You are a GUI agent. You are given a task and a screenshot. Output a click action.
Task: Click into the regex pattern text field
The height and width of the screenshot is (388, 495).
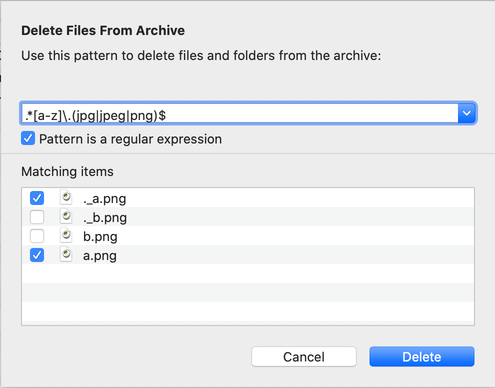coord(239,114)
